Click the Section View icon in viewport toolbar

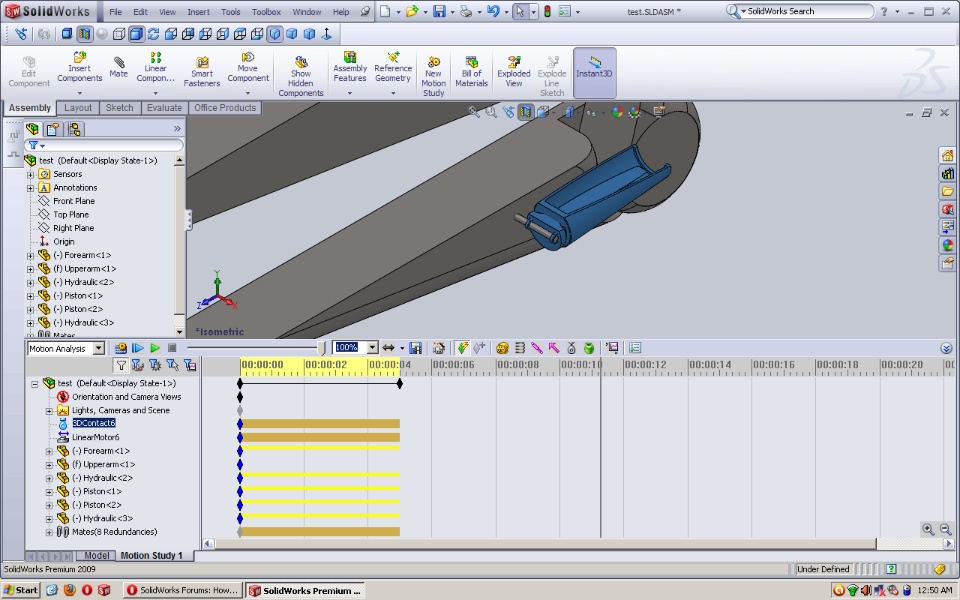coord(526,112)
